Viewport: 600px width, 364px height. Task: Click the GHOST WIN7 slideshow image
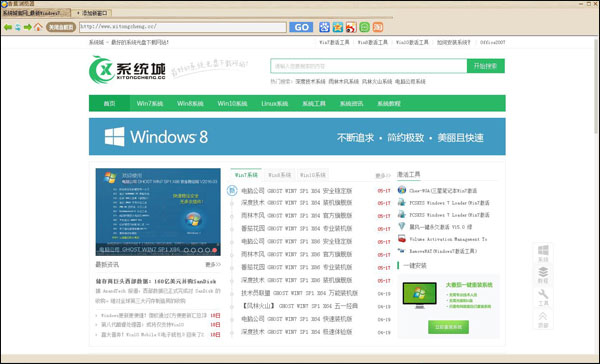[158, 212]
